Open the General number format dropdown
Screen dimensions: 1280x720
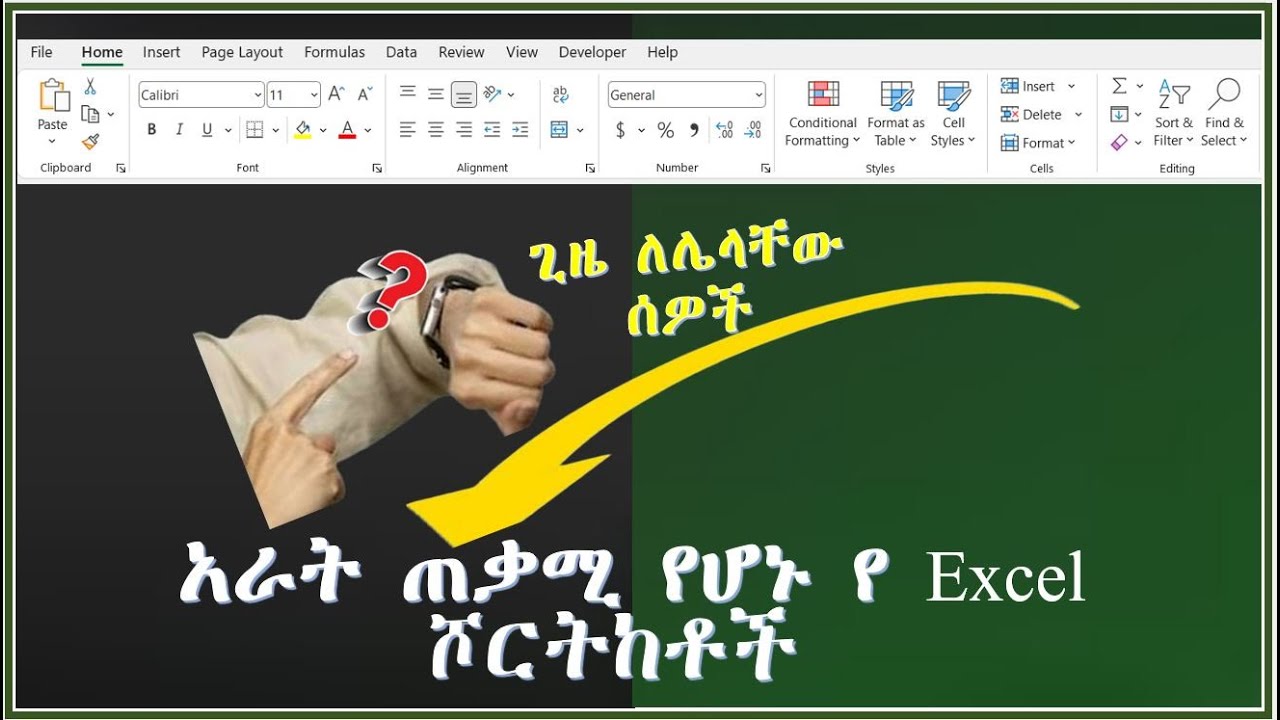[x=758, y=95]
